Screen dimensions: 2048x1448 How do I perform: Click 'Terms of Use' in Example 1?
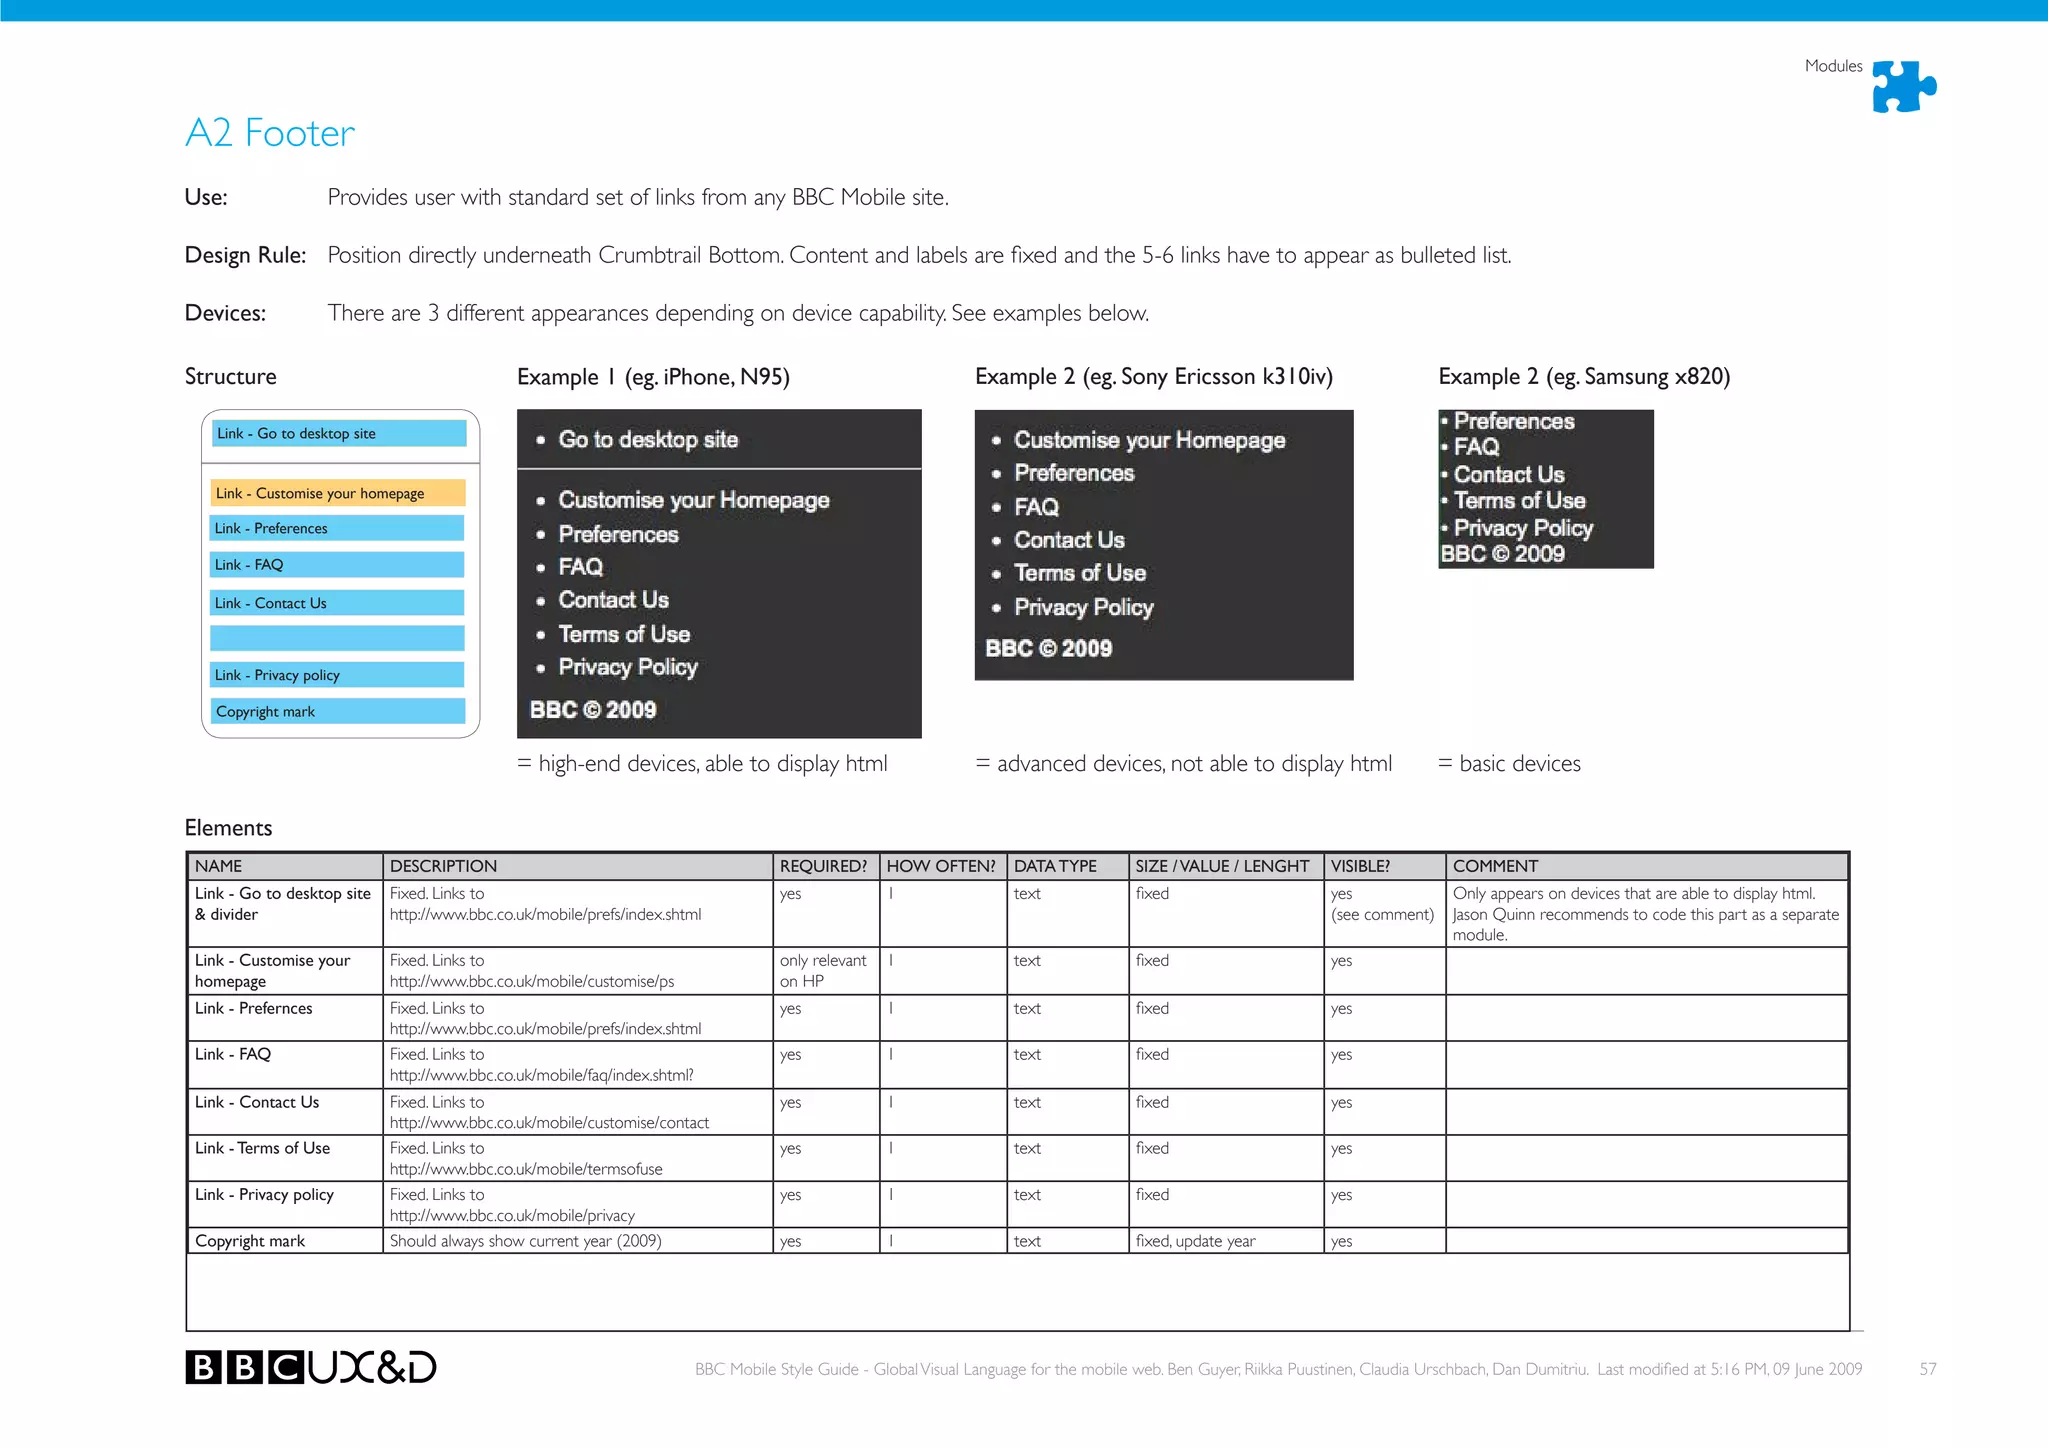tap(623, 634)
